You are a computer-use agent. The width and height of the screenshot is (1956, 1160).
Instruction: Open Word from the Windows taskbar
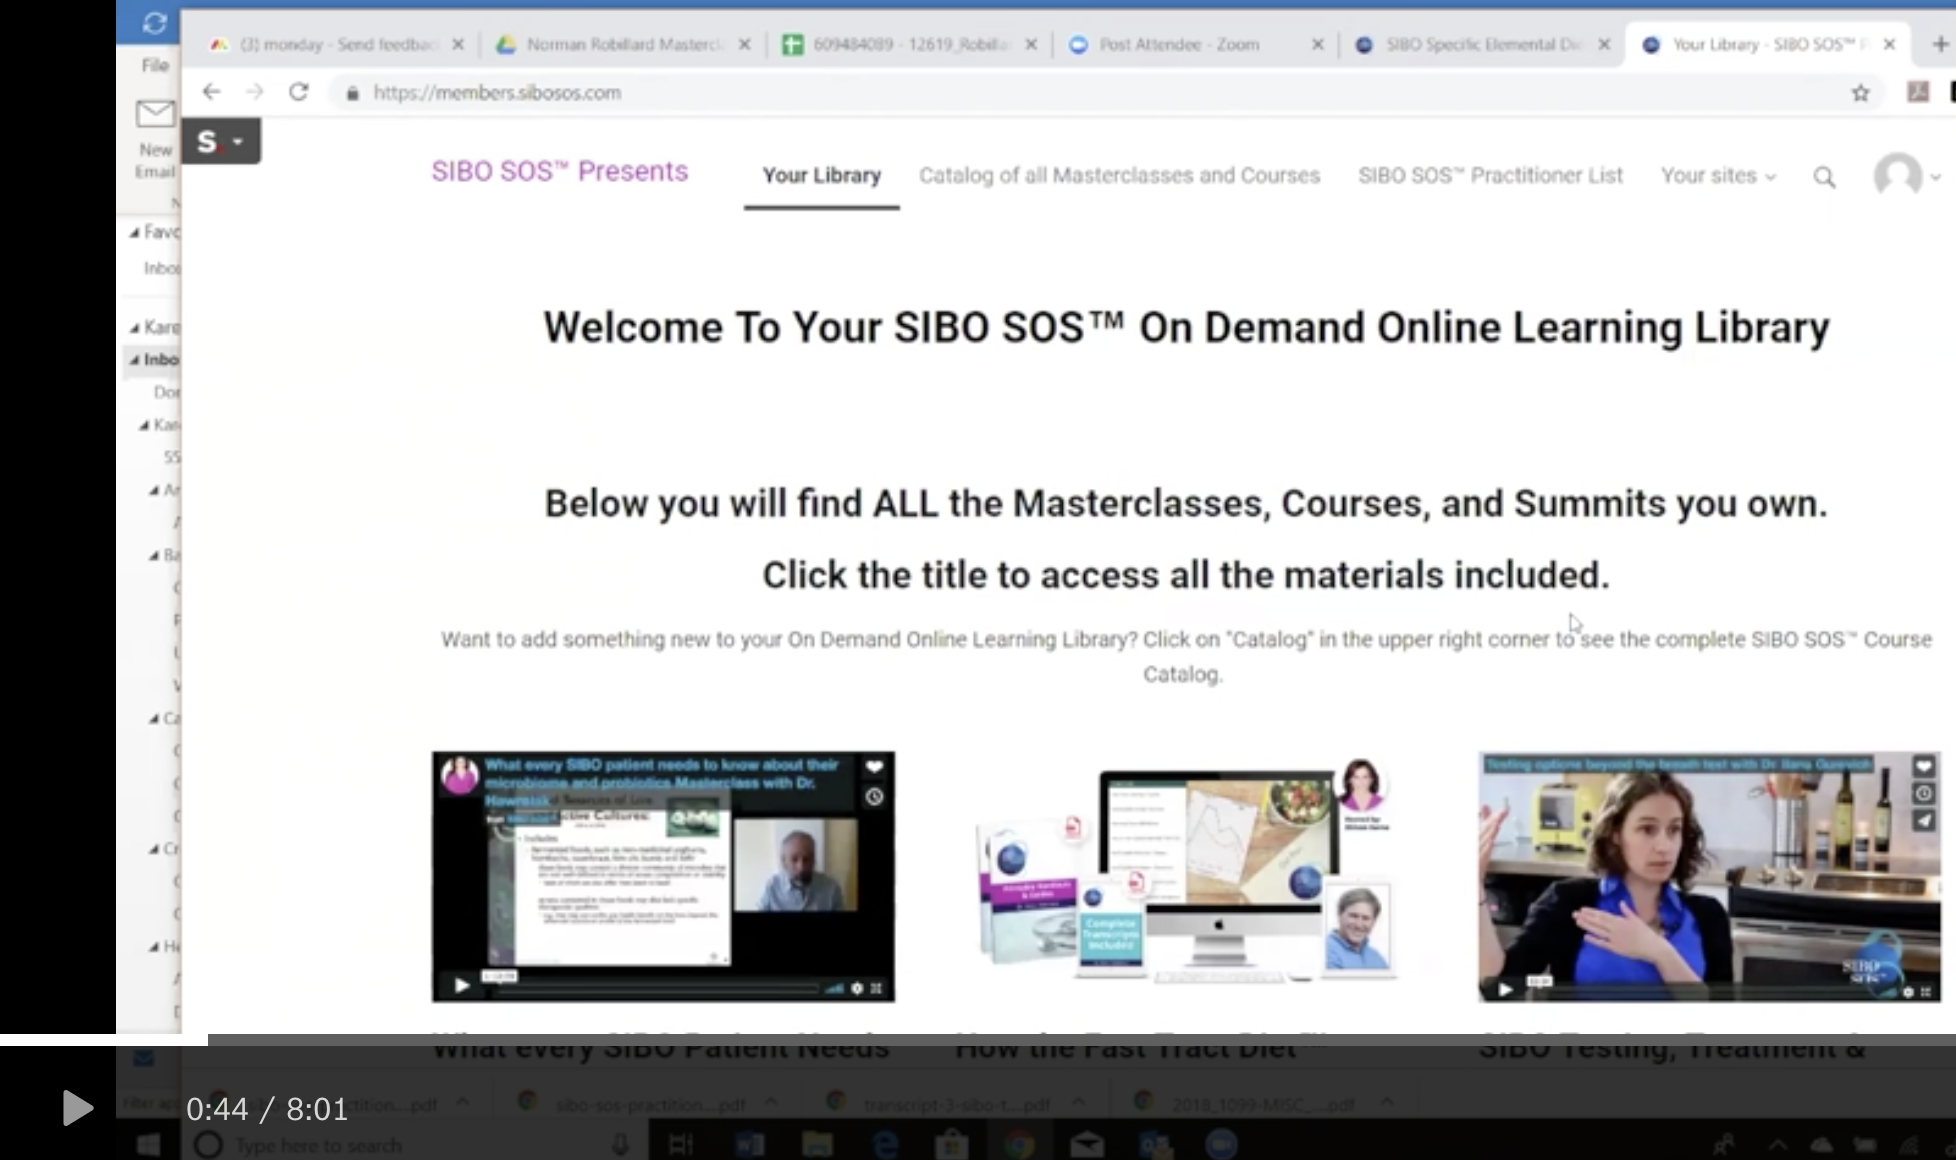(x=749, y=1144)
